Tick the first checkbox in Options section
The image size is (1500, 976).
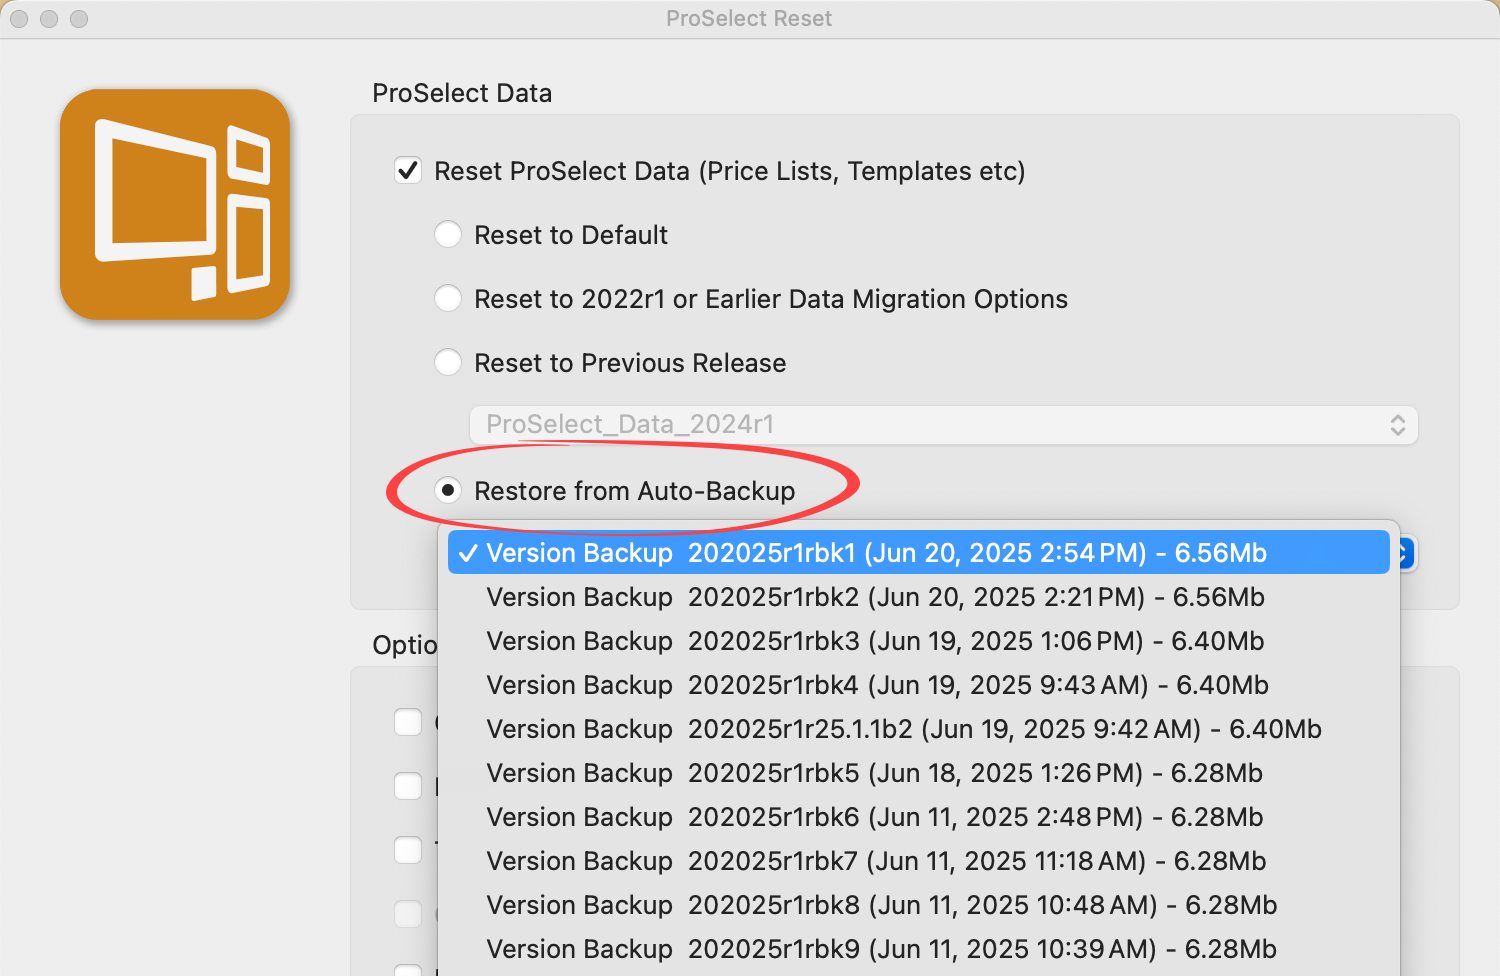point(408,722)
